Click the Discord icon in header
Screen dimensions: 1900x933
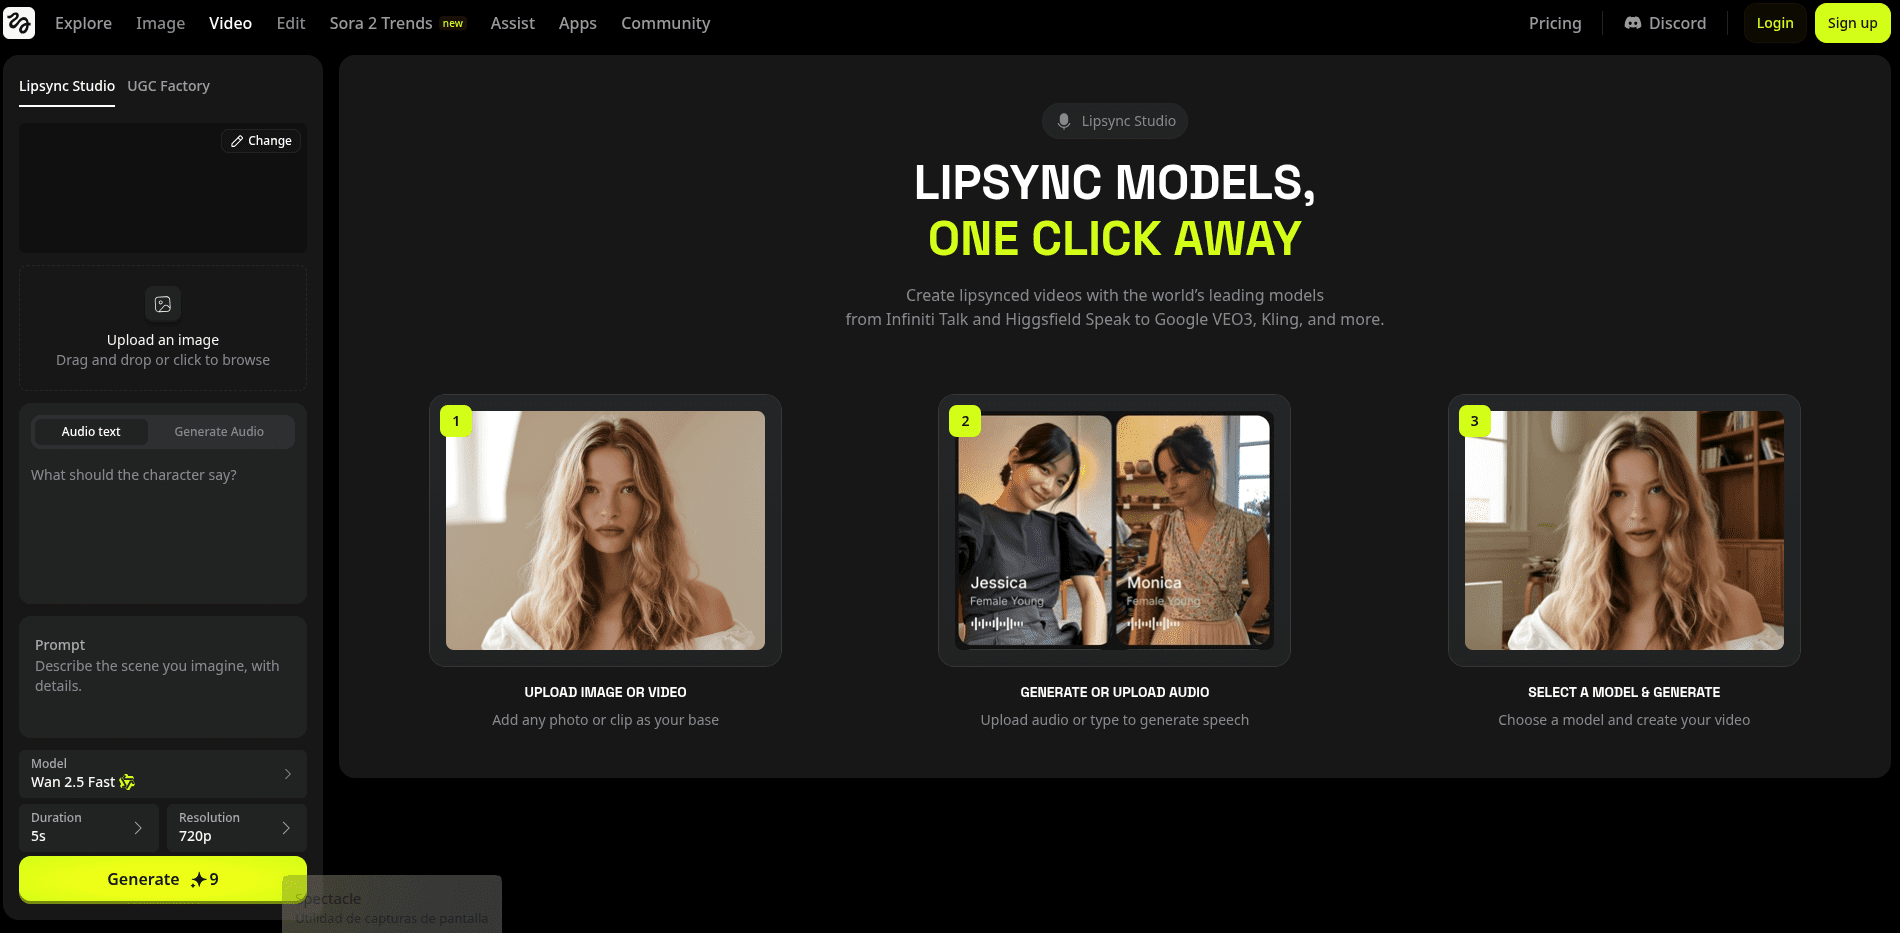pos(1632,23)
